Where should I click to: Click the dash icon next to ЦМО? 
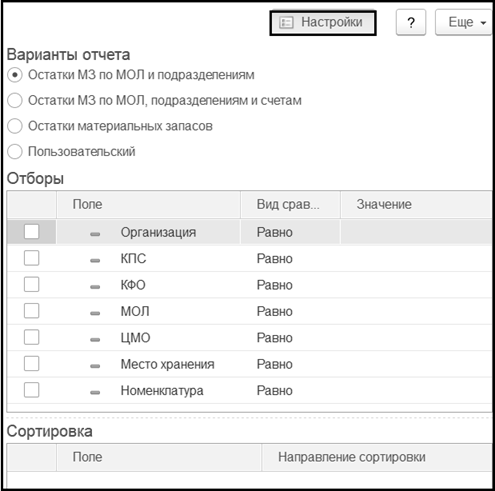point(95,340)
